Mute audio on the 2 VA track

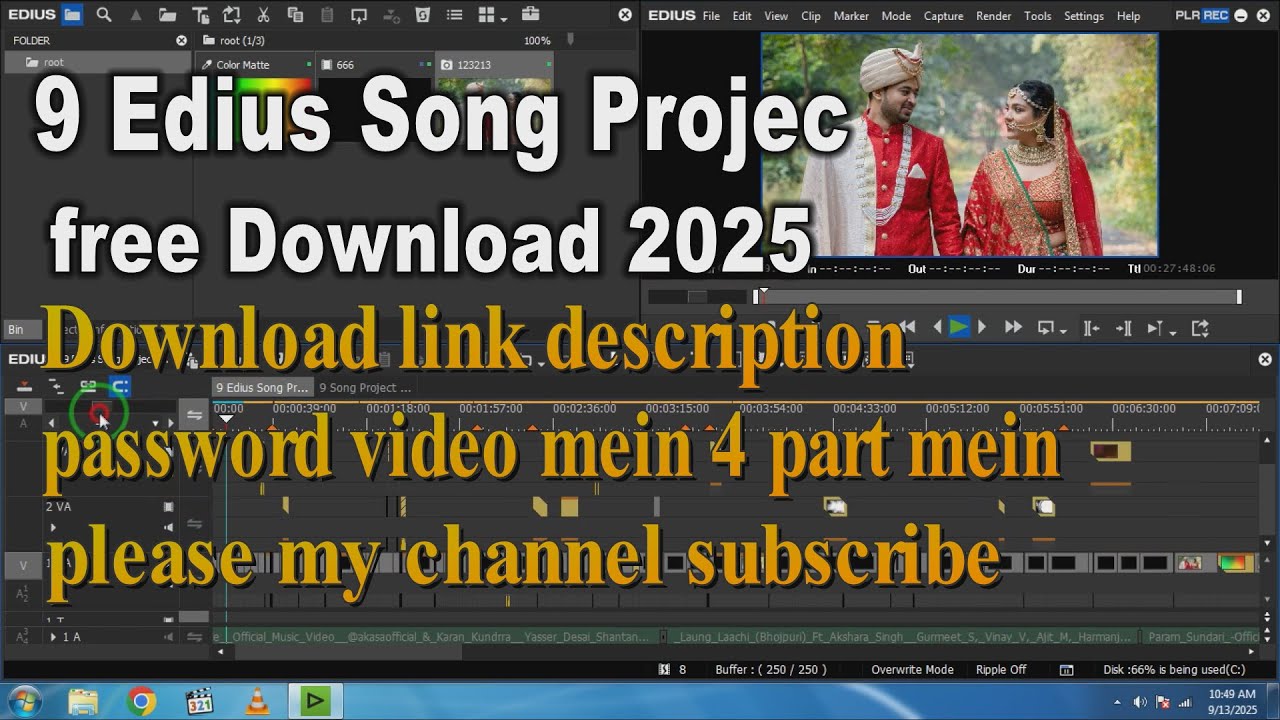coord(168,526)
